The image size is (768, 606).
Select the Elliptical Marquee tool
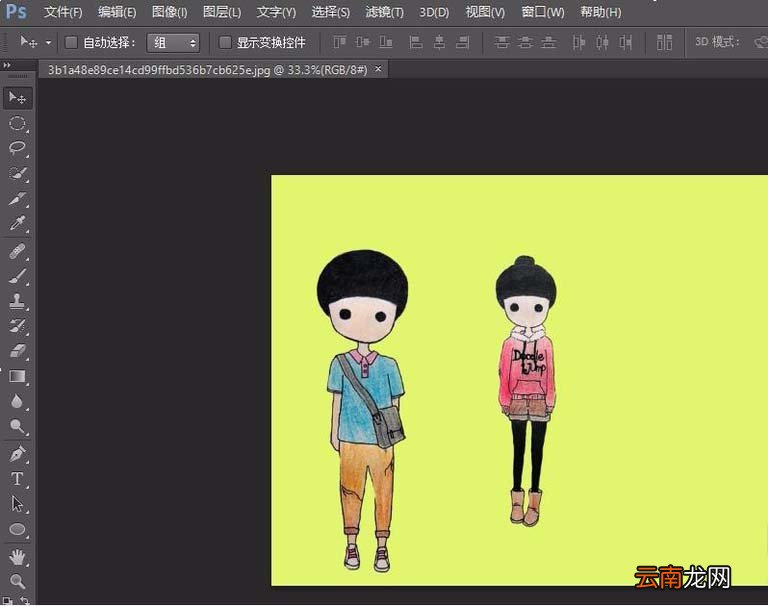(x=18, y=123)
